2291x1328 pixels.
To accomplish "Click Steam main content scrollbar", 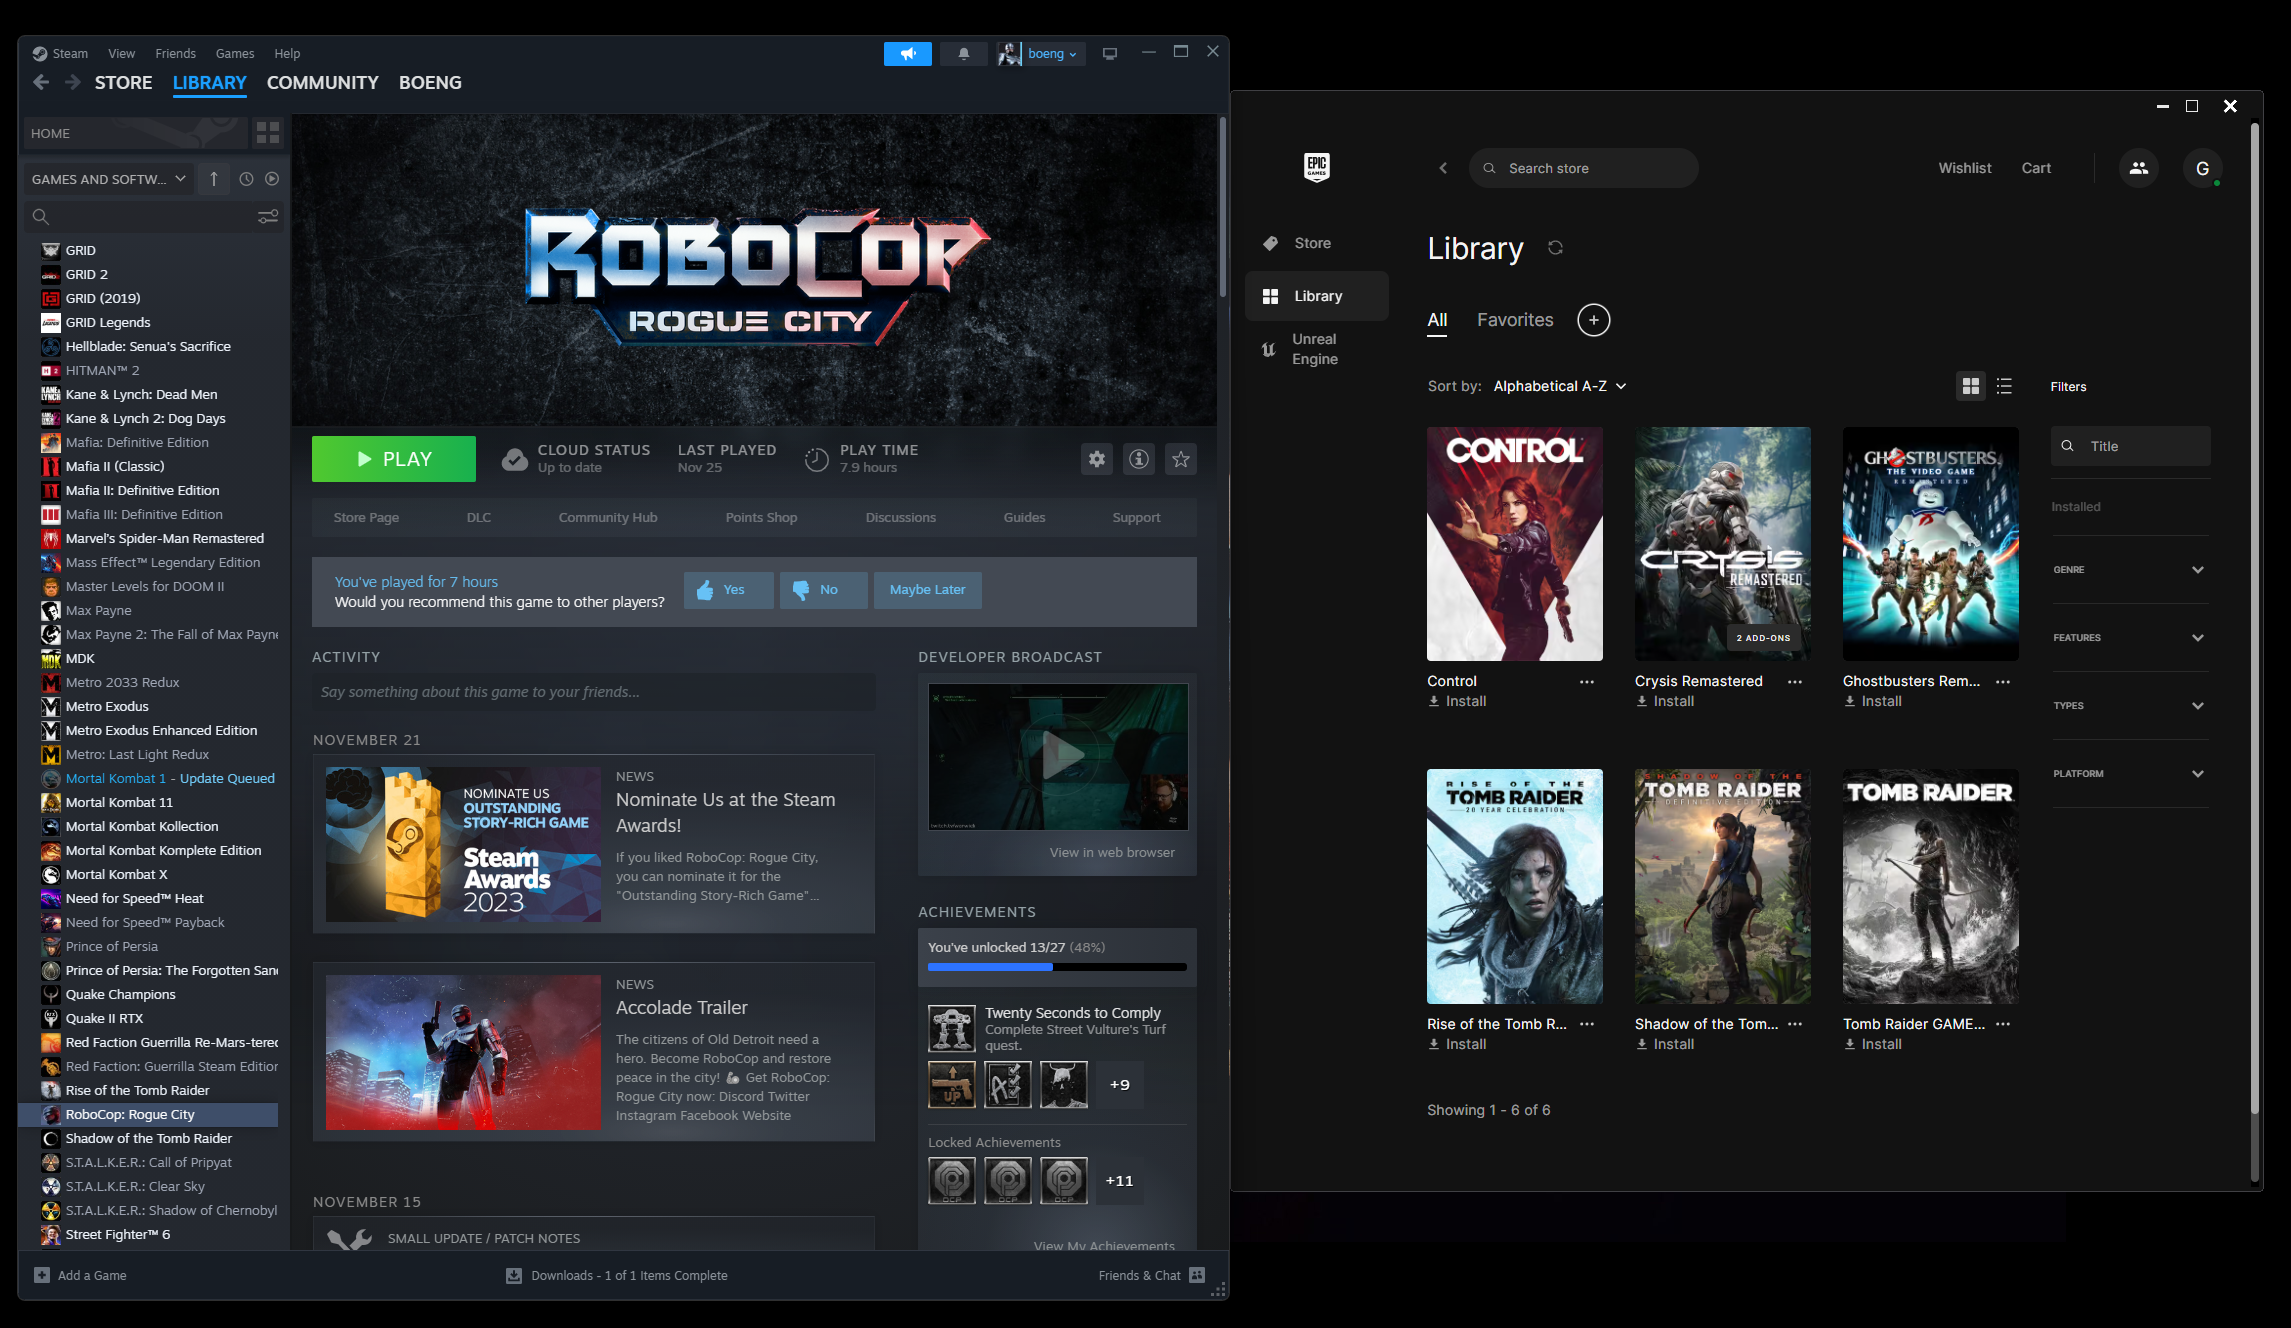I will pyautogui.click(x=1222, y=207).
